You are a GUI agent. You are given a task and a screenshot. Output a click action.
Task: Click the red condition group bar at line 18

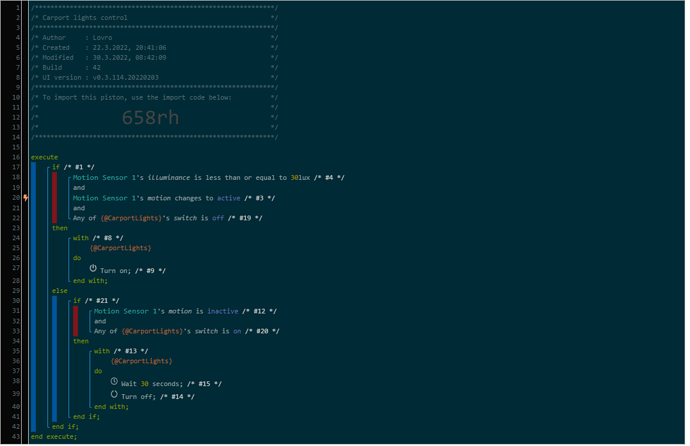click(x=55, y=198)
